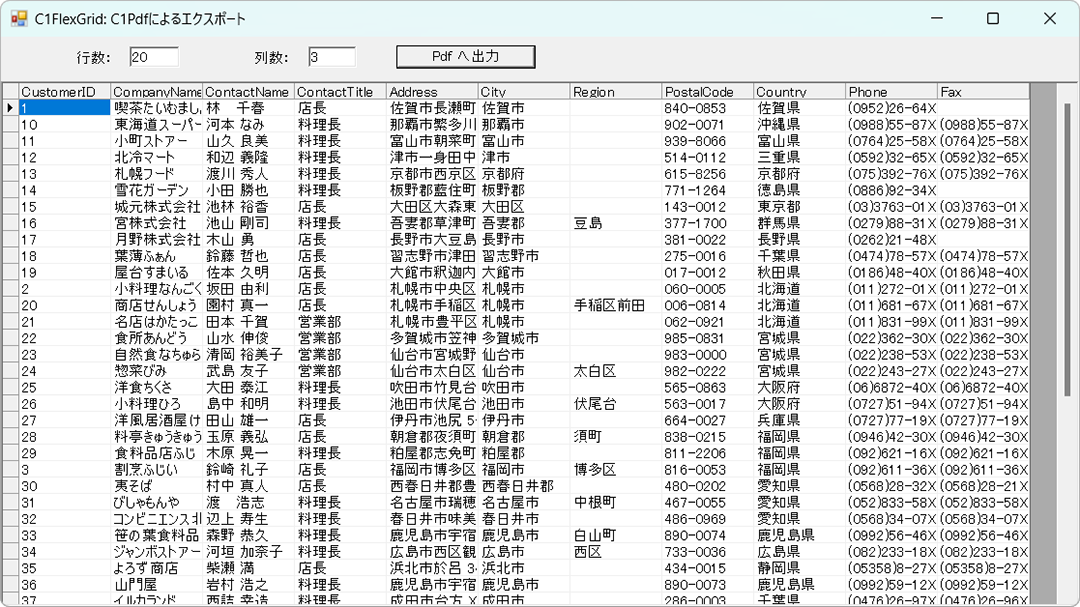This screenshot has height=607, width=1080.
Task: Click postal code 771-1264
Action: 707,190
